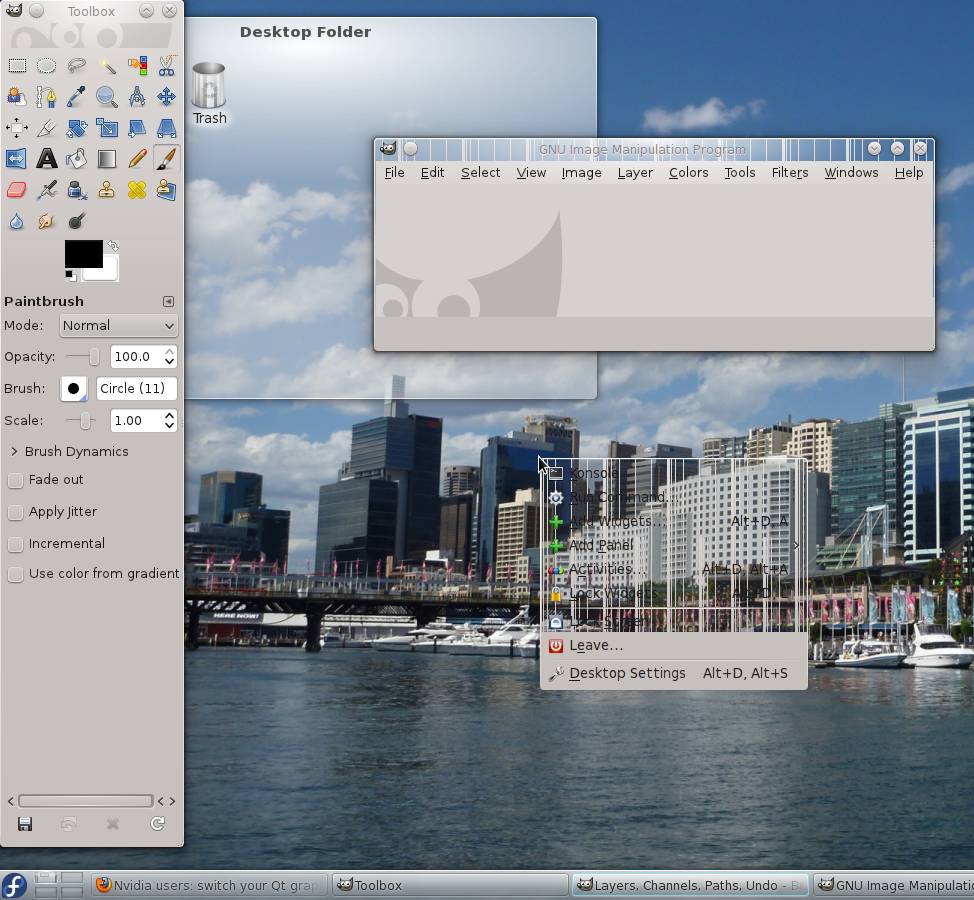This screenshot has width=974, height=900.
Task: Select the Eraser tool
Action: (17, 189)
